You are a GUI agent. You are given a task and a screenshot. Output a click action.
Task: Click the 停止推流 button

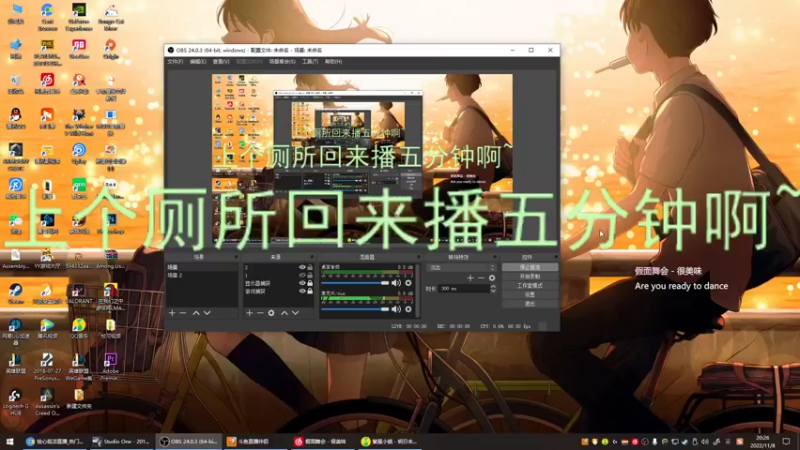pyautogui.click(x=530, y=267)
